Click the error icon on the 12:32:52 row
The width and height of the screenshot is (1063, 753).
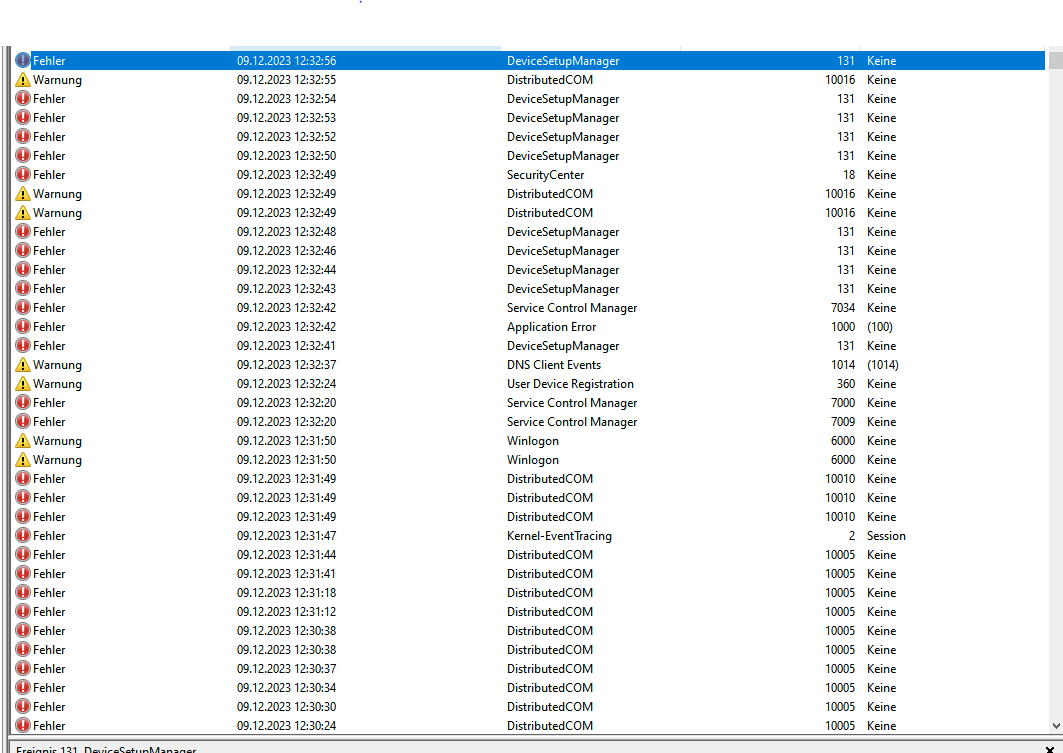pos(22,136)
